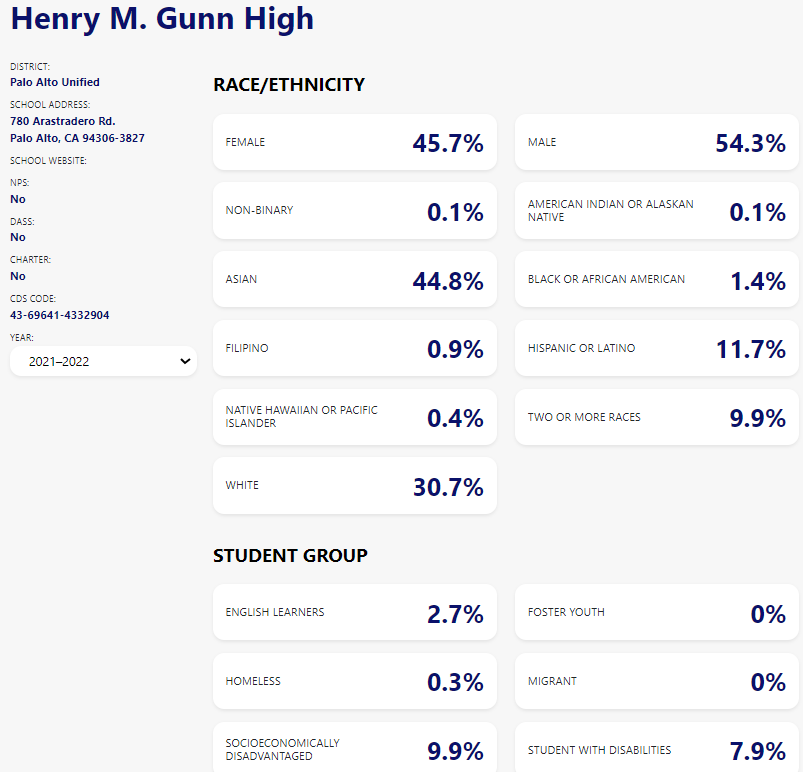
Task: Select the American Indian or Alaskan Native card
Action: click(656, 211)
